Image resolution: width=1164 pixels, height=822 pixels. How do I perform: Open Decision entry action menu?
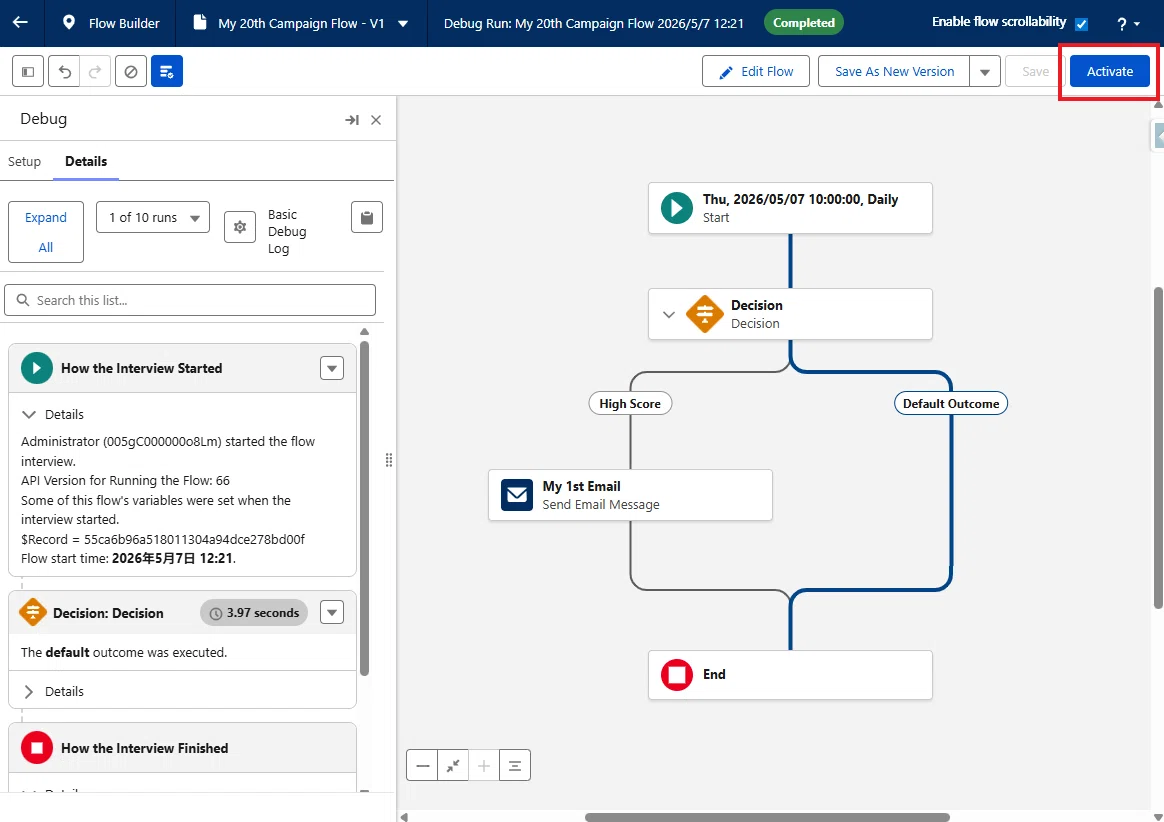pyautogui.click(x=332, y=613)
